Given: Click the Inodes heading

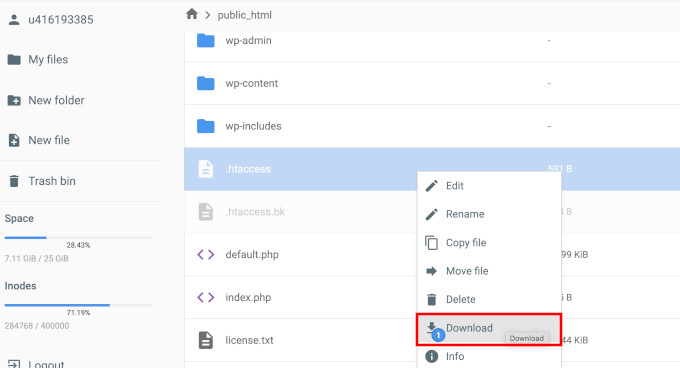Looking at the screenshot, I should pos(20,286).
